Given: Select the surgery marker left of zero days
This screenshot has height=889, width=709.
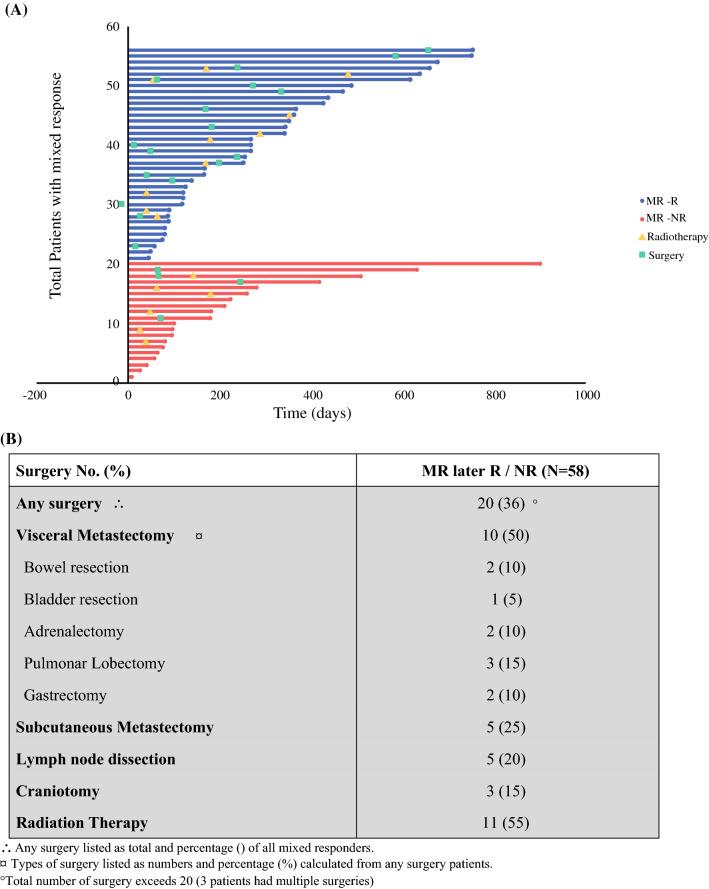Looking at the screenshot, I should [121, 204].
